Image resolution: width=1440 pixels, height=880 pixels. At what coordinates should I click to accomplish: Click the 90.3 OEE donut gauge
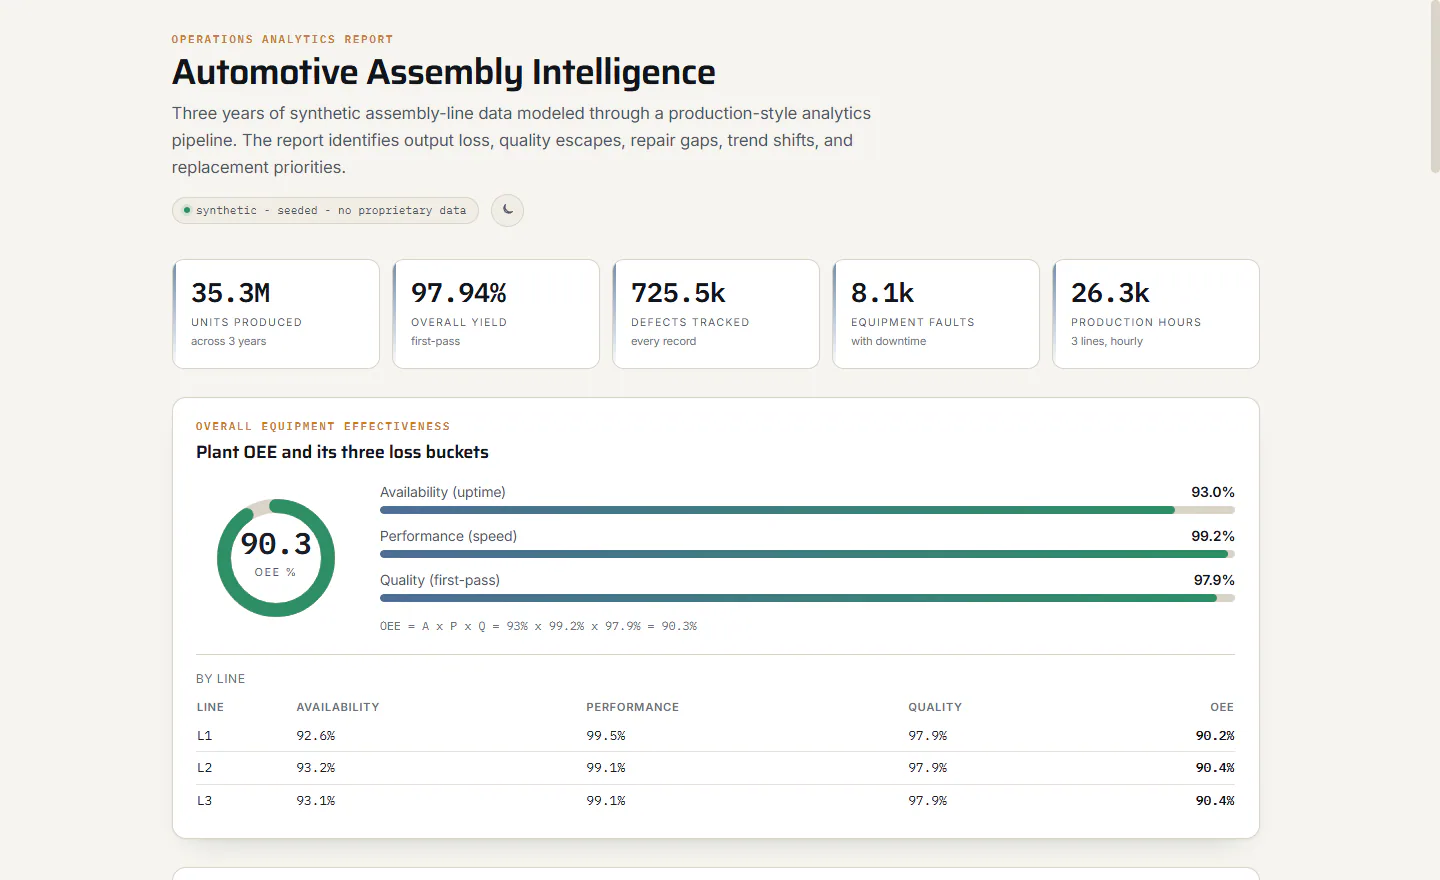tap(276, 558)
